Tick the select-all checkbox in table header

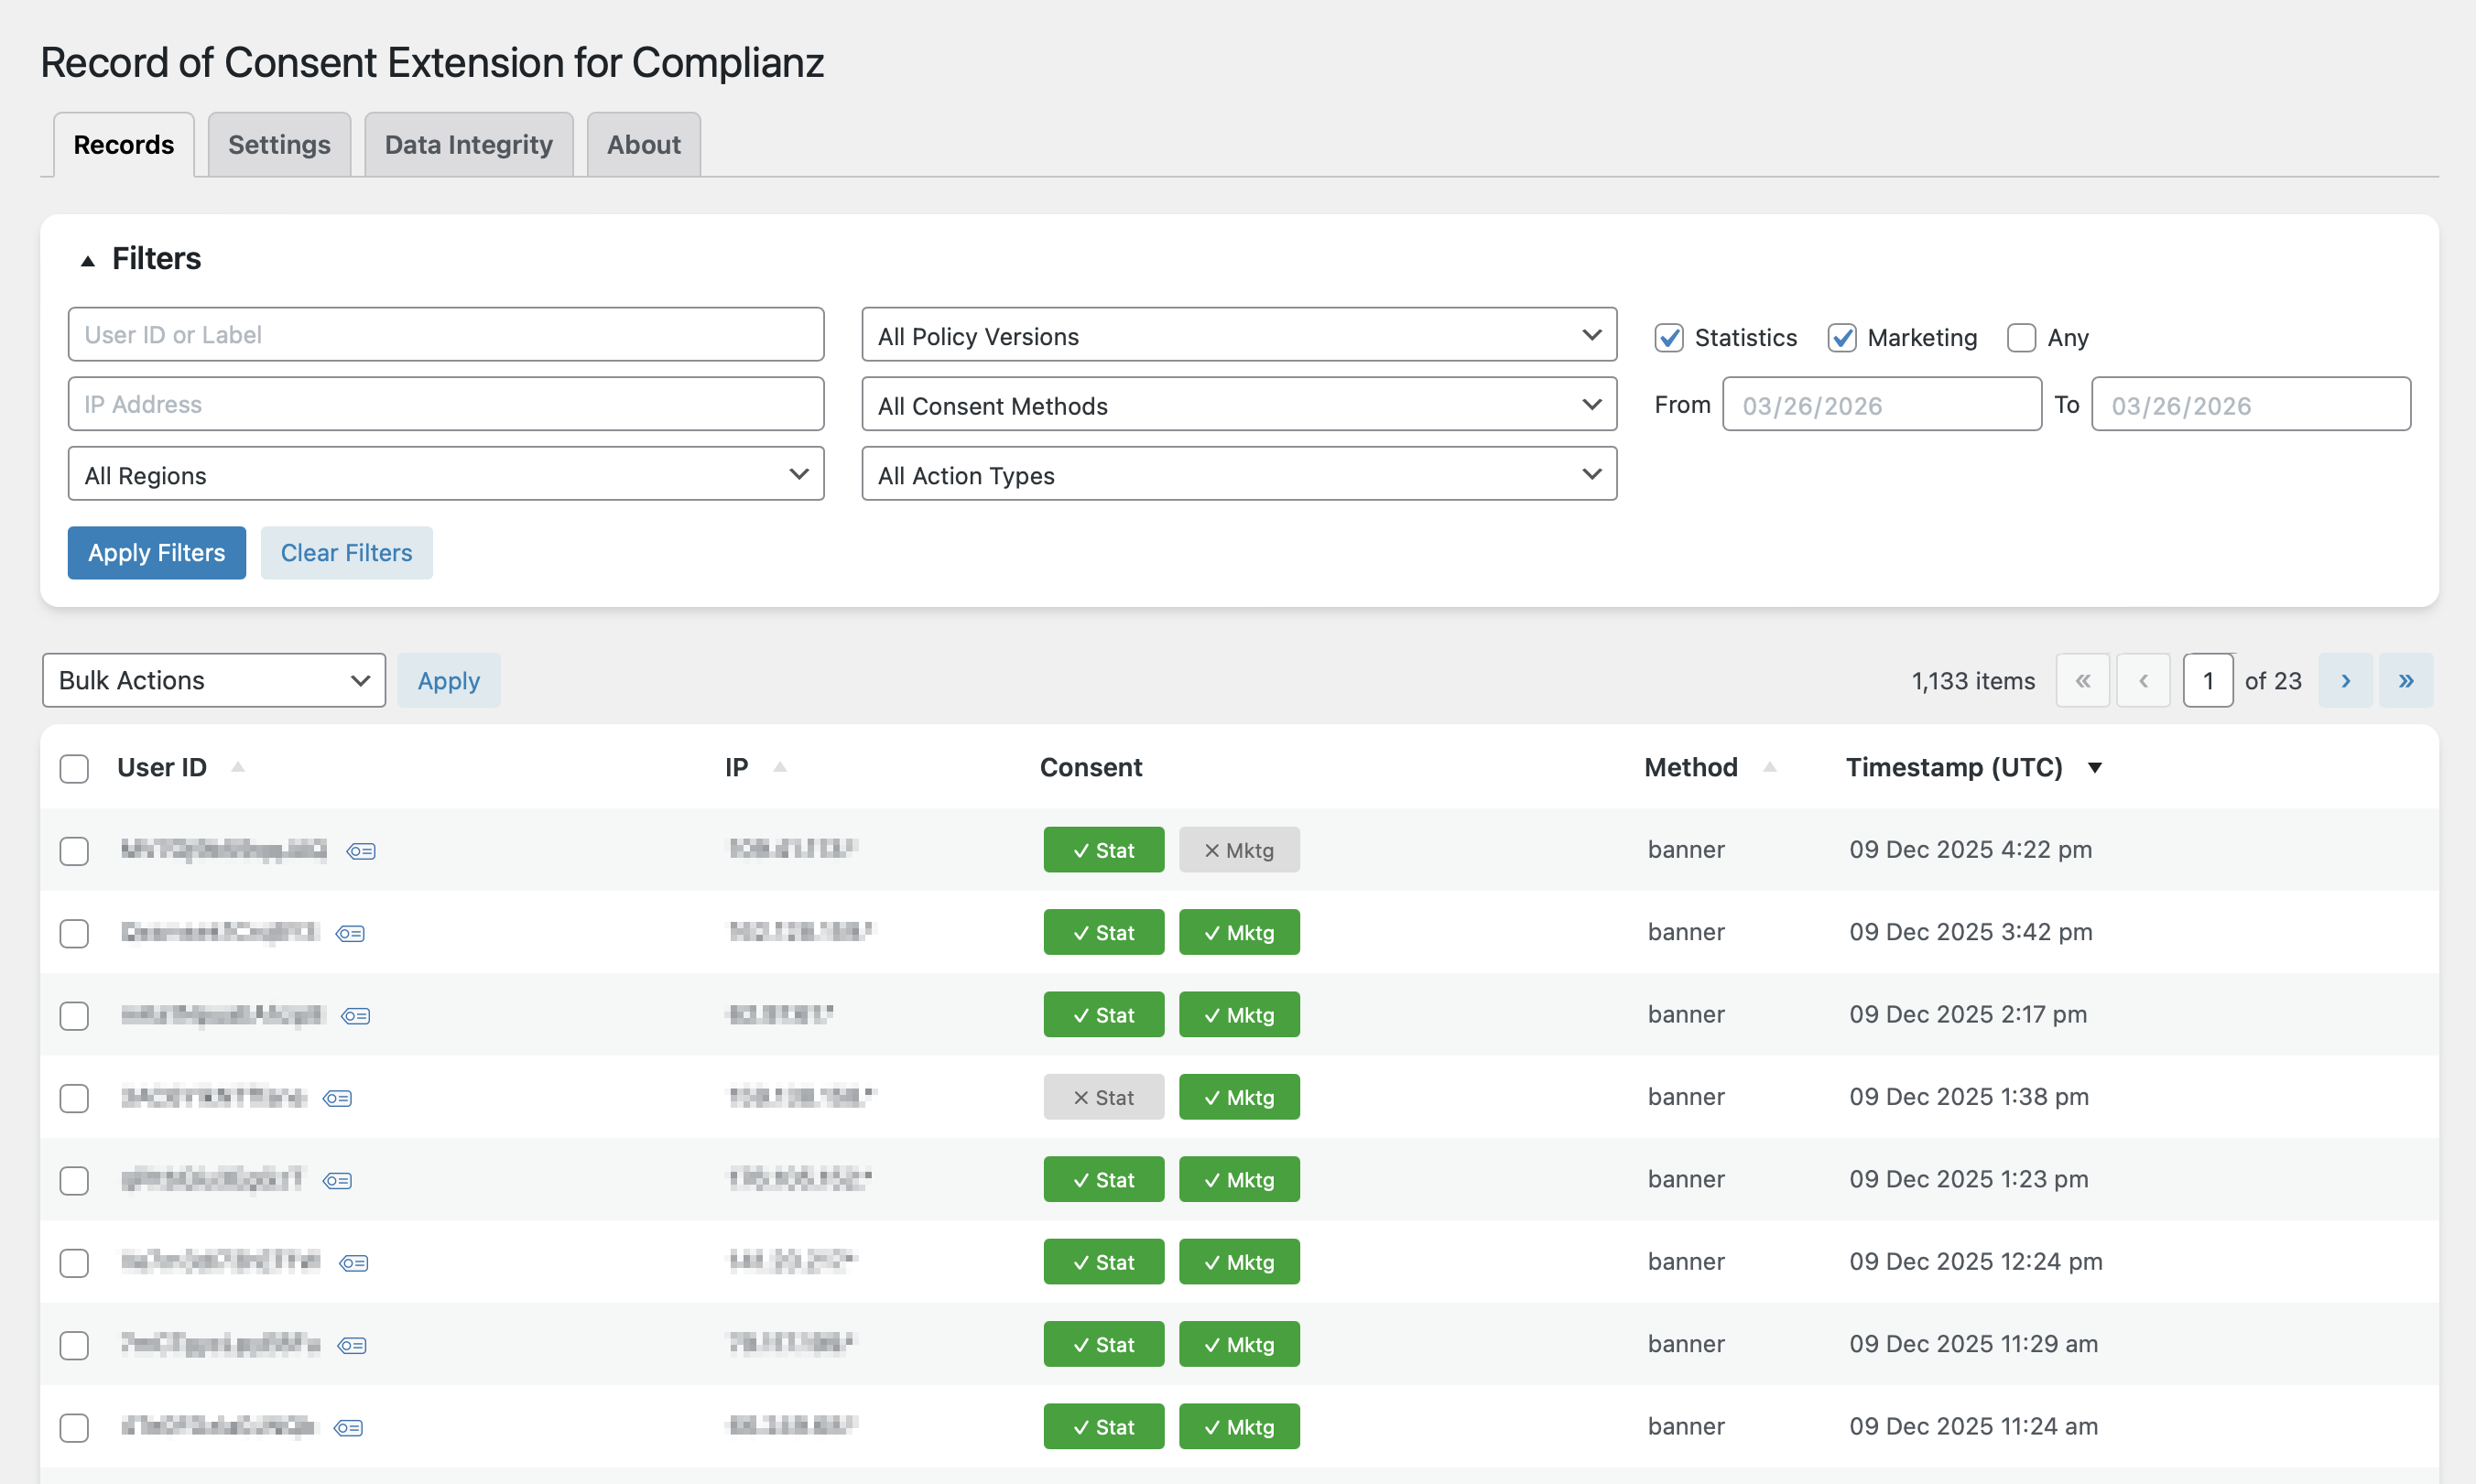(x=74, y=768)
